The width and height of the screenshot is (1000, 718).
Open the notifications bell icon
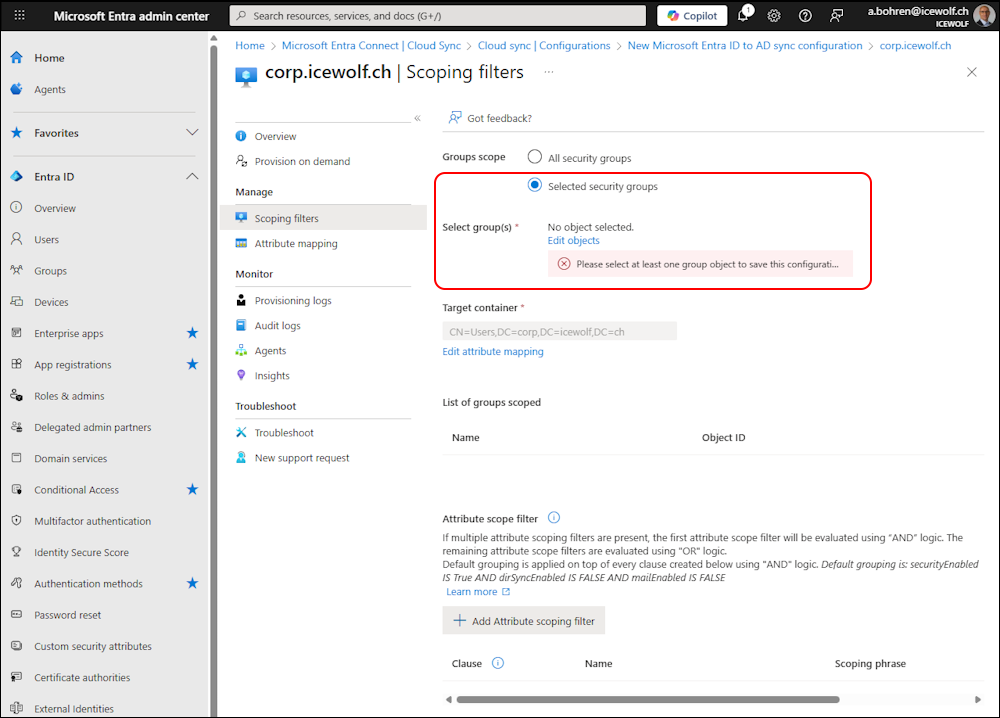point(743,16)
